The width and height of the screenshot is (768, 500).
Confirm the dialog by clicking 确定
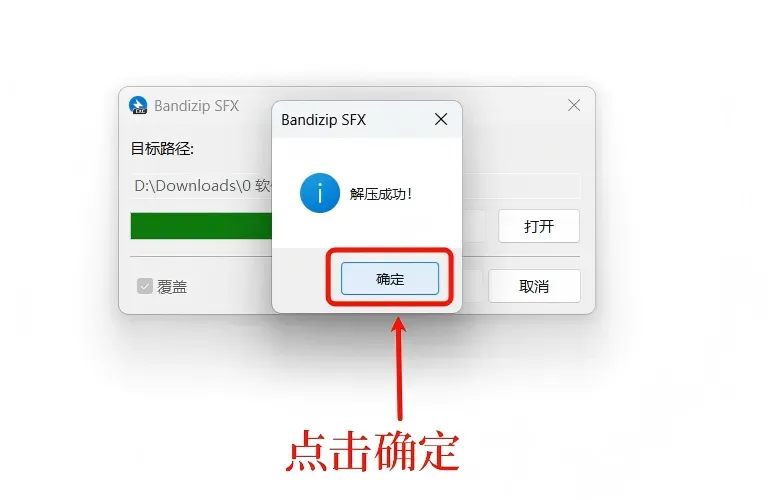[x=390, y=279]
